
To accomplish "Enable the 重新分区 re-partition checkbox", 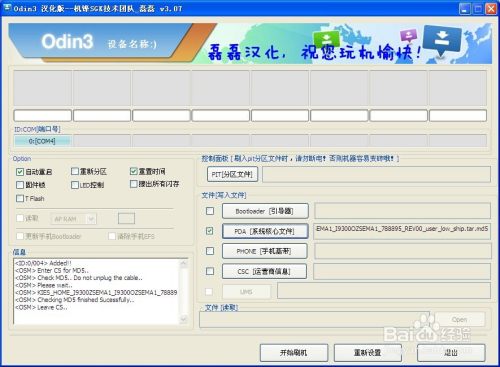I will (75, 171).
